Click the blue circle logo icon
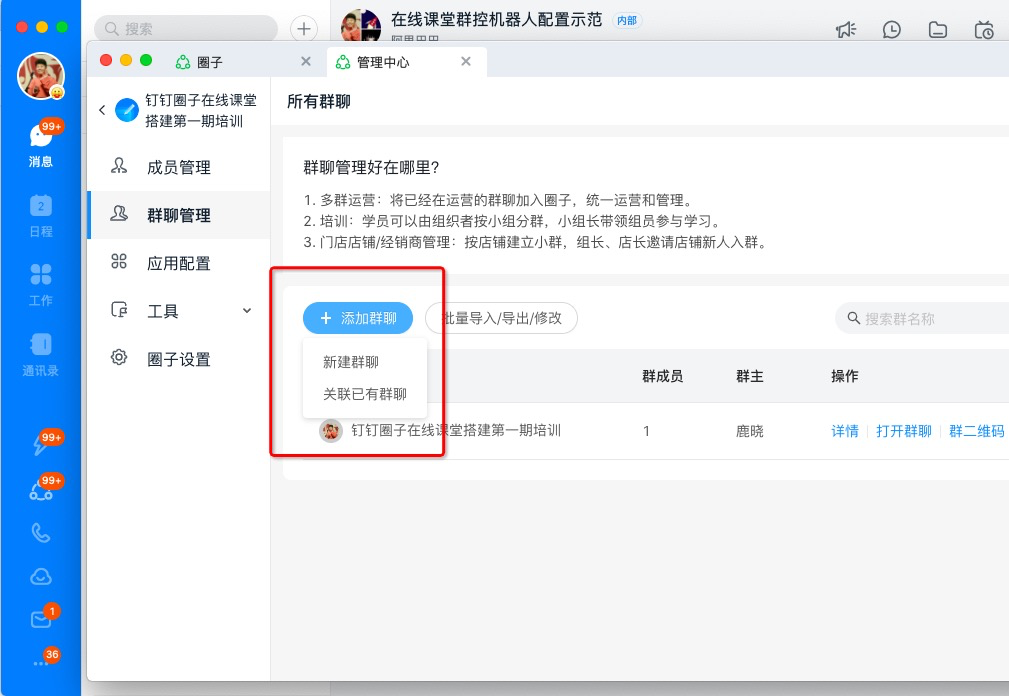The height and width of the screenshot is (696, 1009). pos(127,110)
